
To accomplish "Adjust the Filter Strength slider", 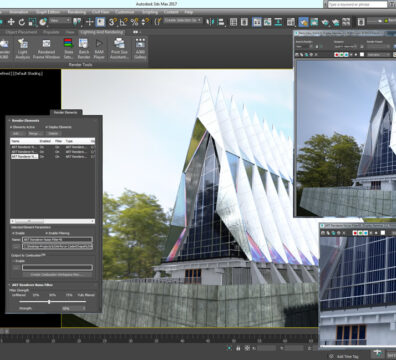I will pos(49,302).
